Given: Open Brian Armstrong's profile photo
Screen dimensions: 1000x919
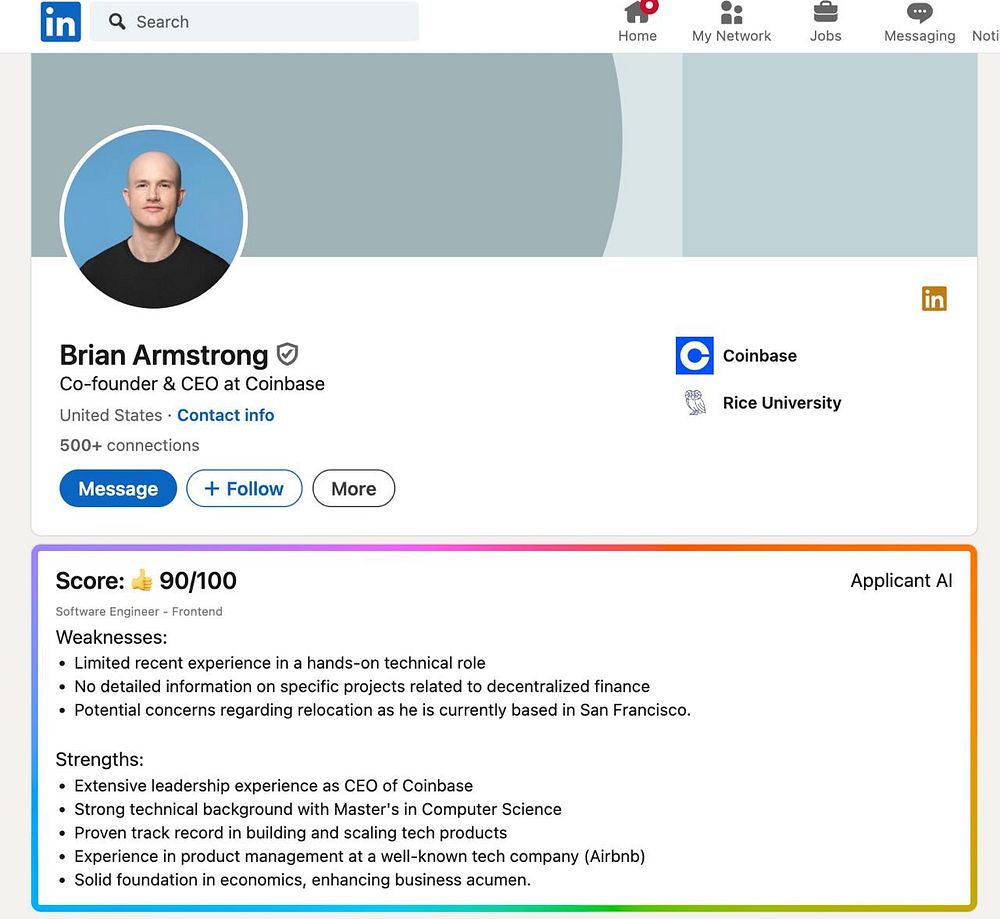Looking at the screenshot, I should coord(153,218).
